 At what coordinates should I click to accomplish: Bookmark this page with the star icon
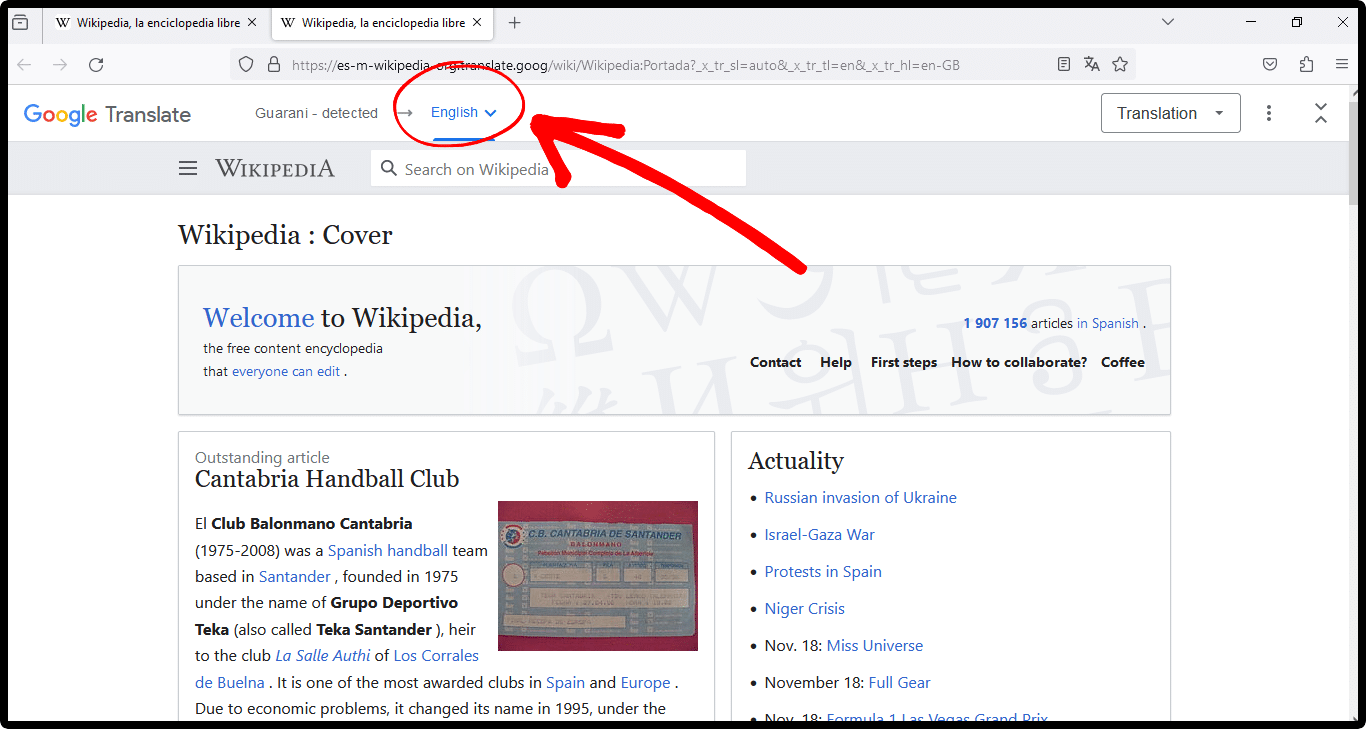coord(1120,65)
